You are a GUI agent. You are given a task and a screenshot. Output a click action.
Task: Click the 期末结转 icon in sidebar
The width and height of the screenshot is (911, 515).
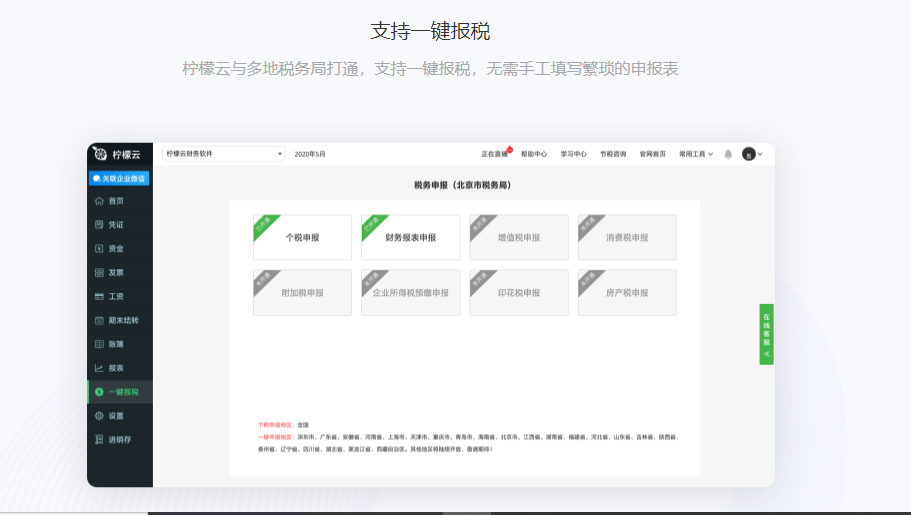click(99, 320)
